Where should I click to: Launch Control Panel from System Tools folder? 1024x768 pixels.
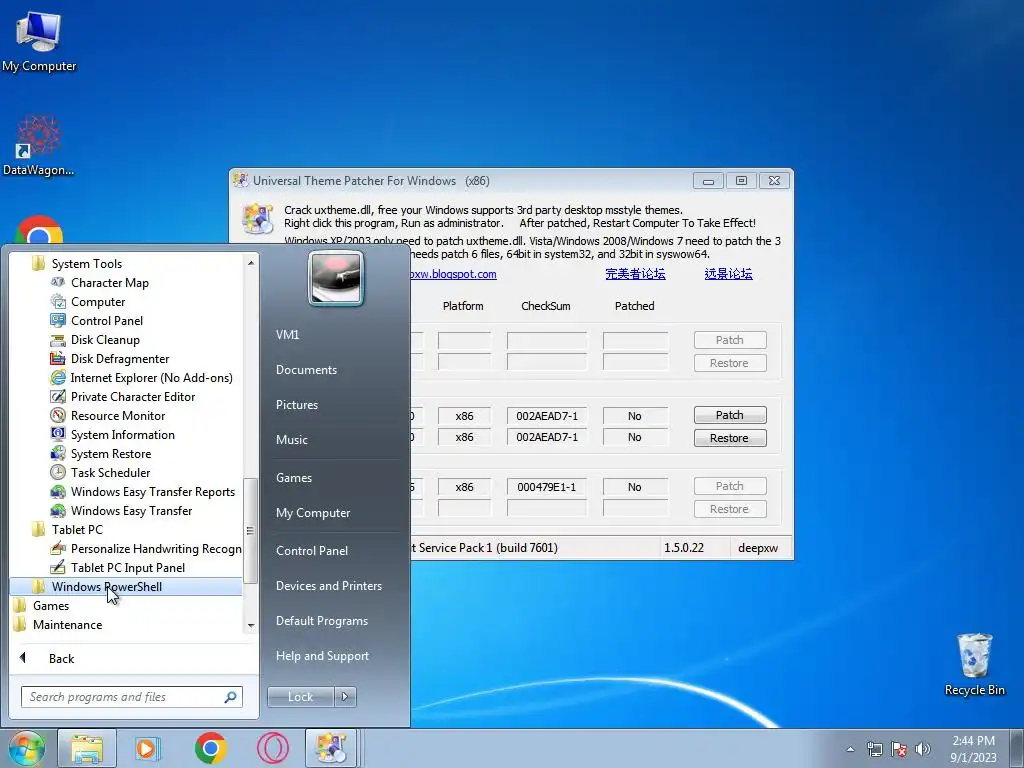coord(106,321)
